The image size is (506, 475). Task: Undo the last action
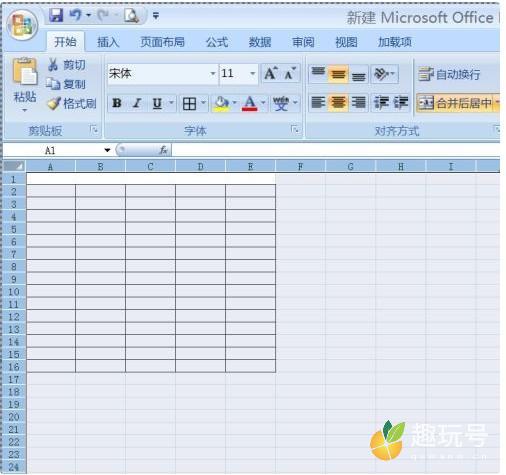click(x=75, y=15)
